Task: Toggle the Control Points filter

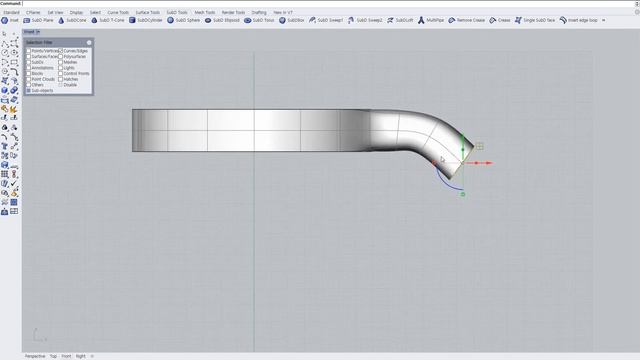Action: 60,73
